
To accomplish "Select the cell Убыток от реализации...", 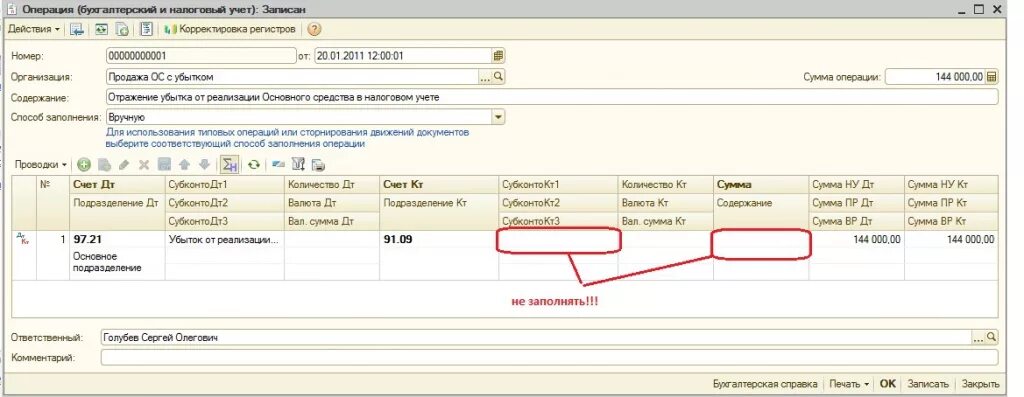I will [x=225, y=240].
